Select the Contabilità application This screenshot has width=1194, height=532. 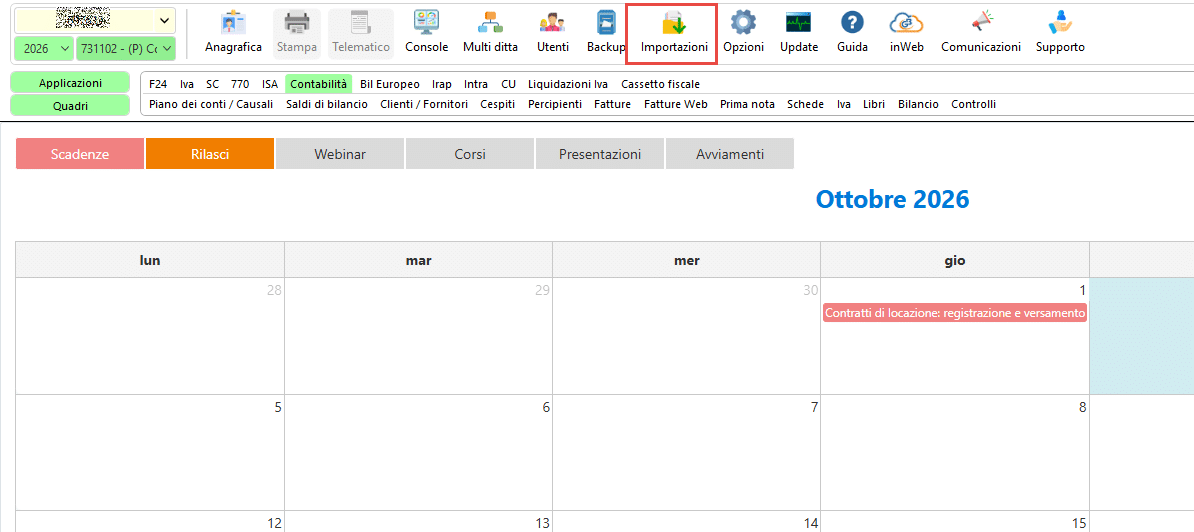[318, 84]
